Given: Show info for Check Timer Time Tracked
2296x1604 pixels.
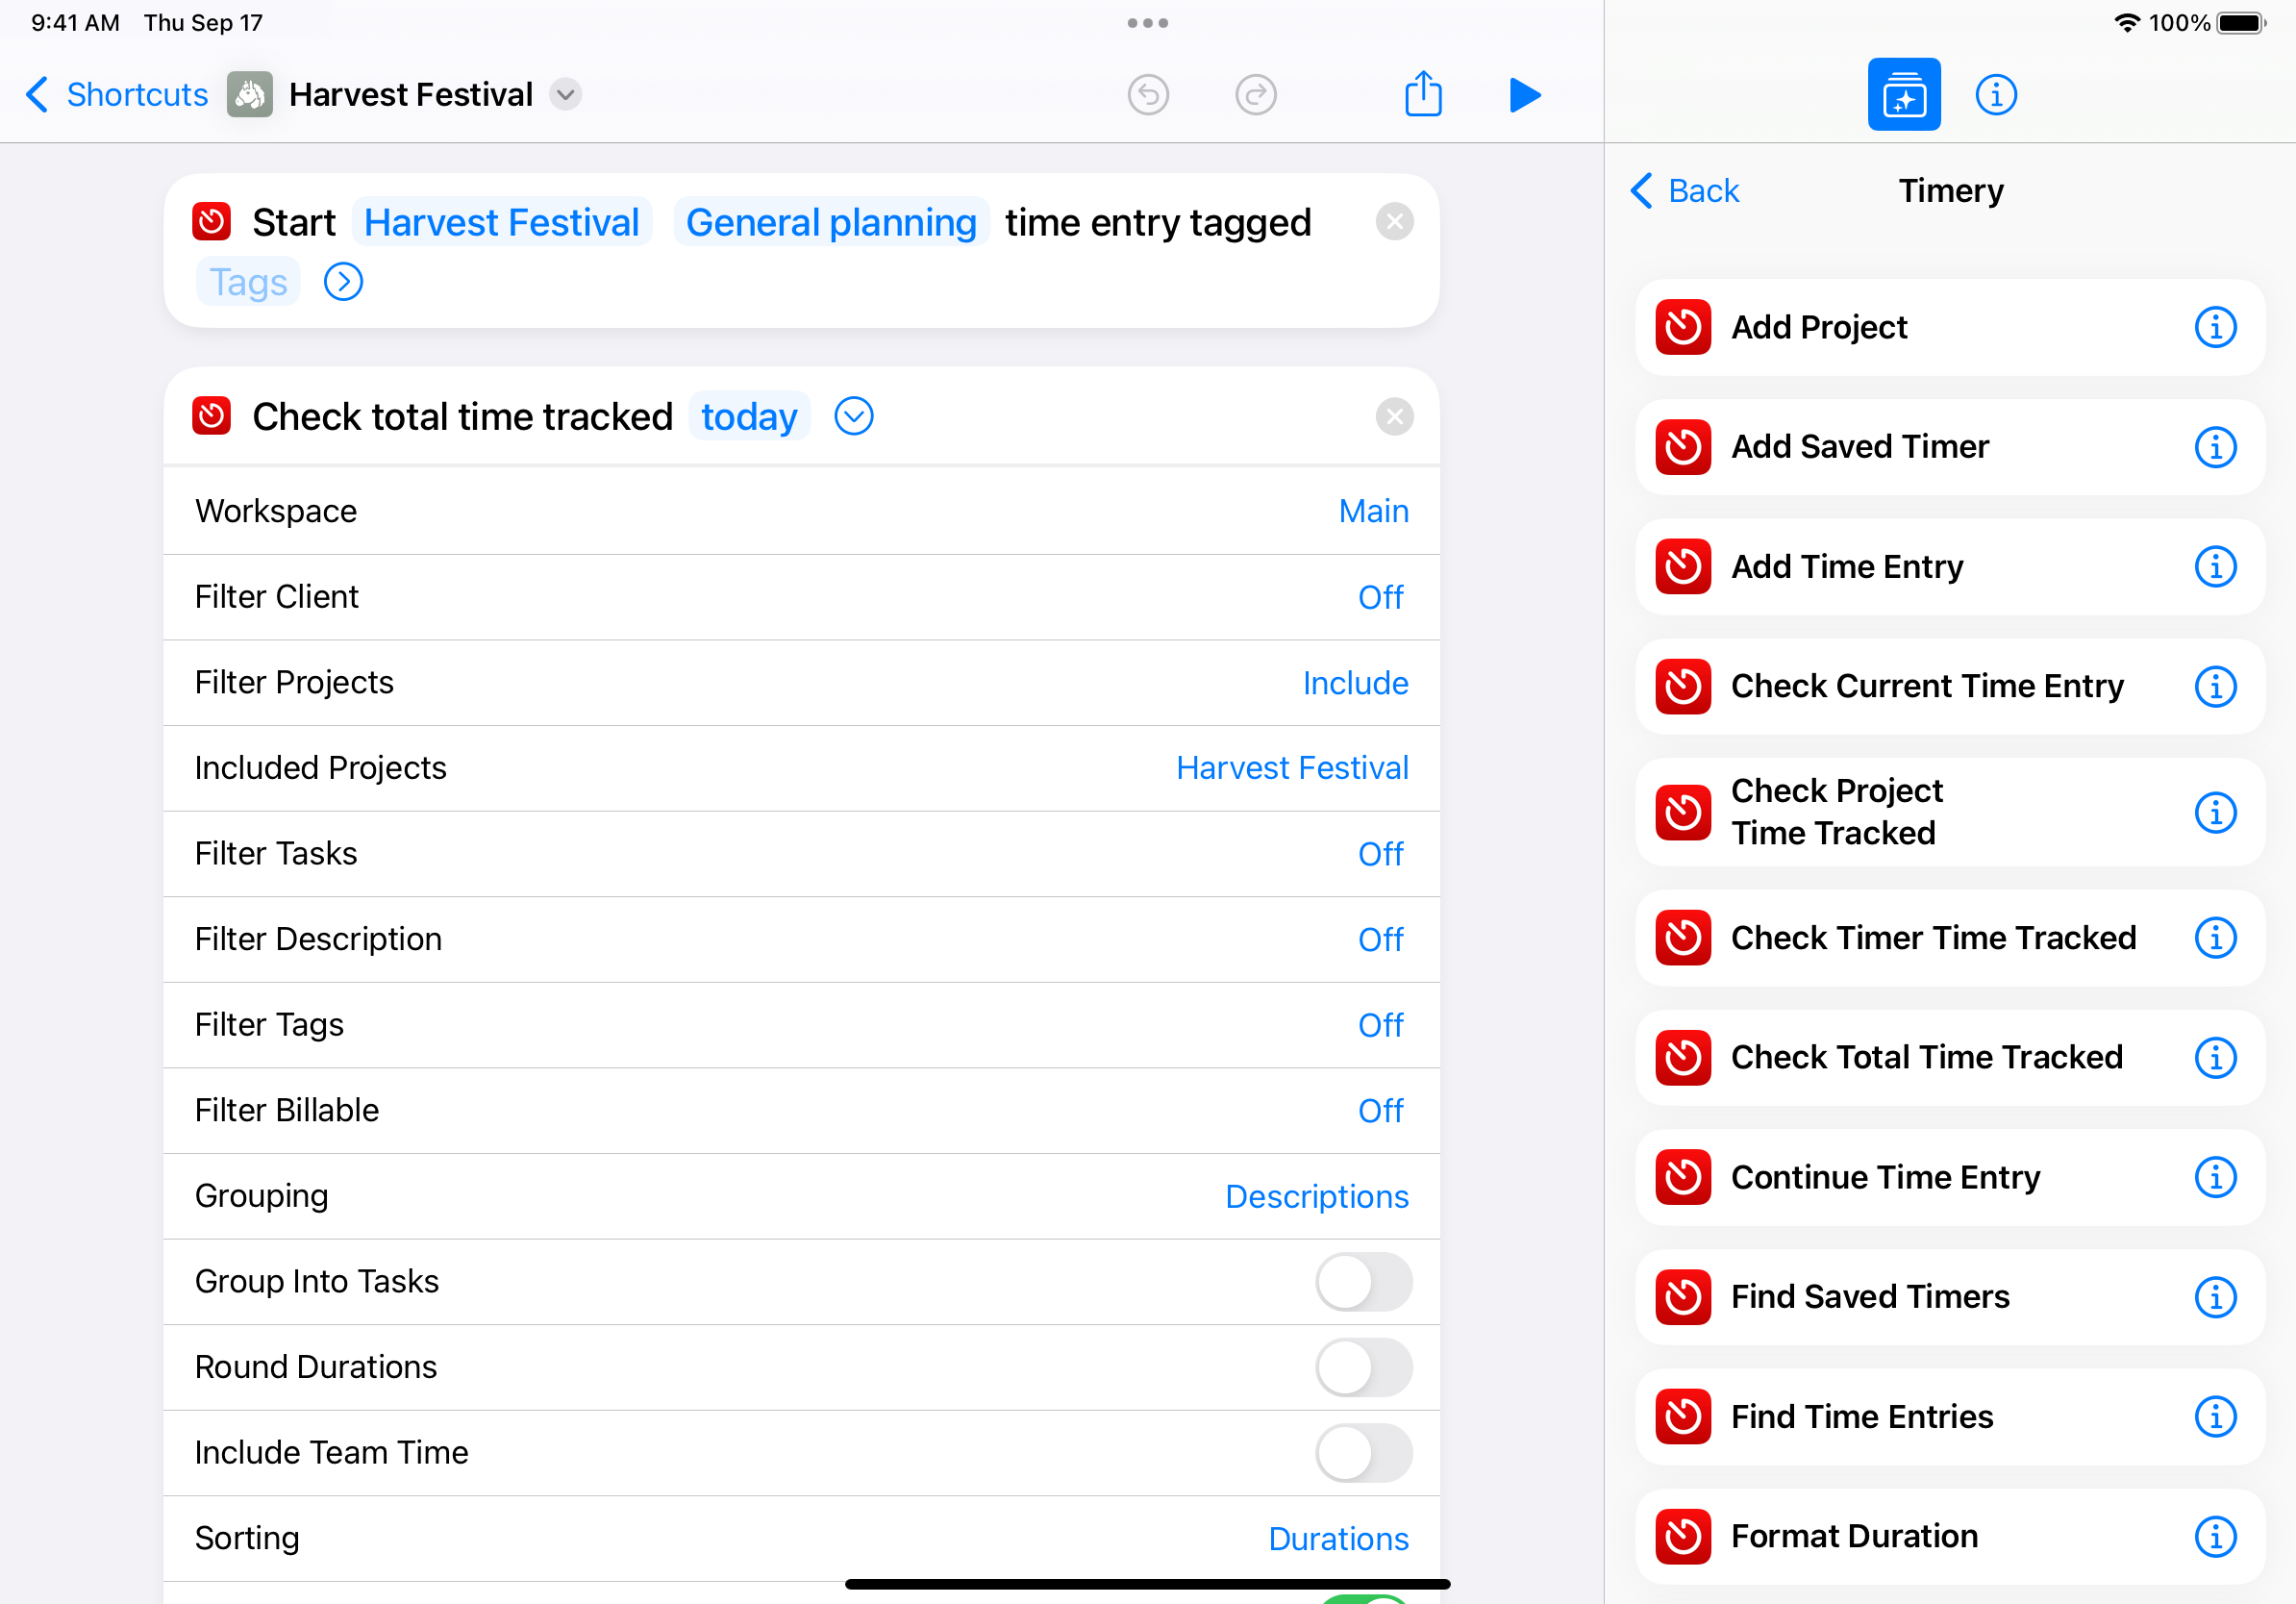Looking at the screenshot, I should tap(2215, 938).
